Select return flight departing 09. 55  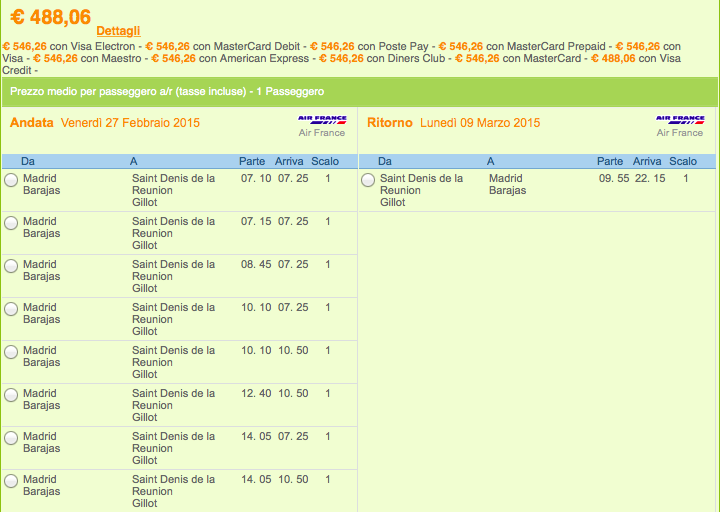[x=368, y=180]
